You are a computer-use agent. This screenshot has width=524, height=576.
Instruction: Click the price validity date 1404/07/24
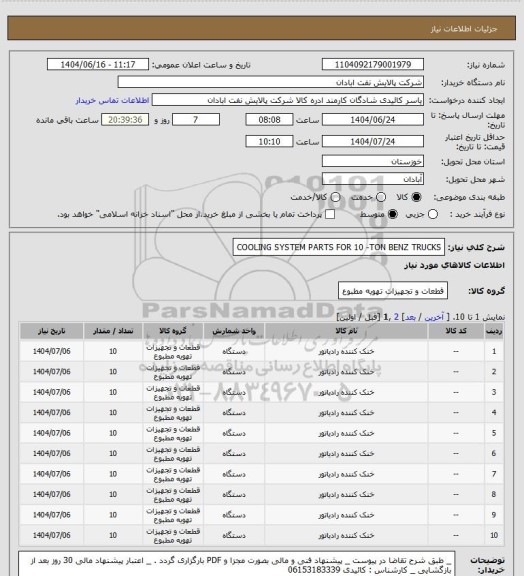[373, 141]
